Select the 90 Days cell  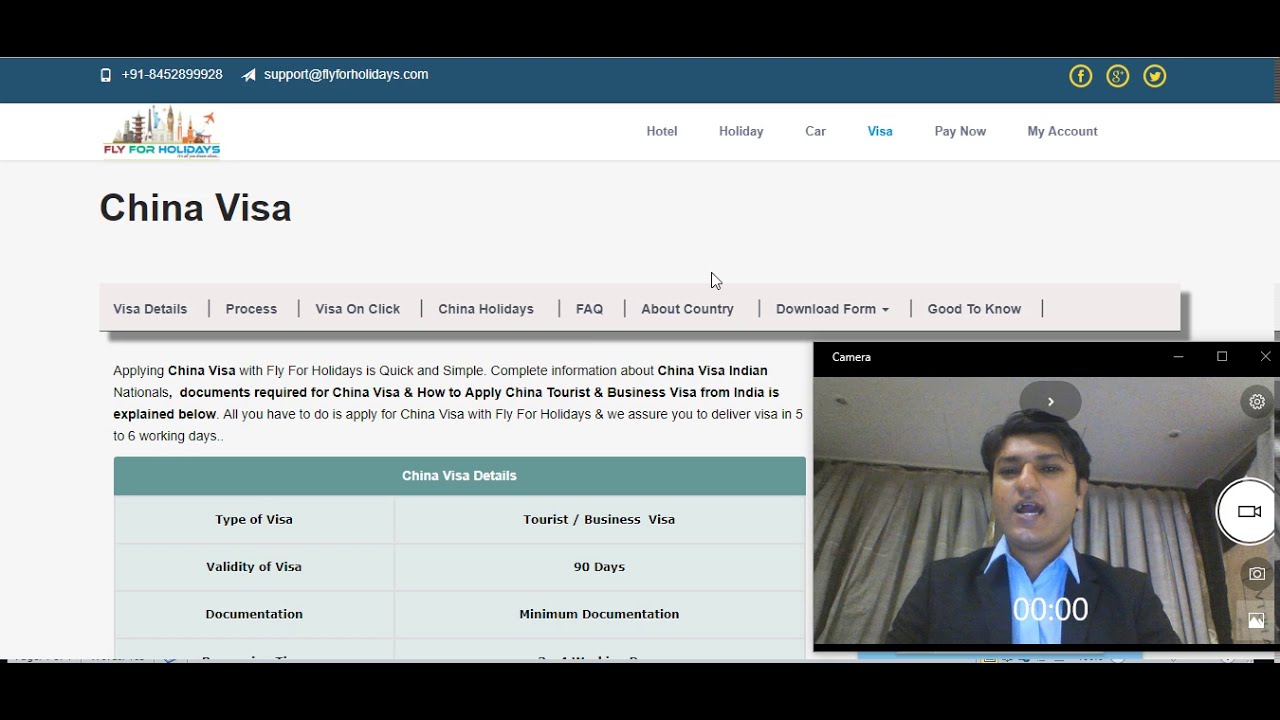599,567
